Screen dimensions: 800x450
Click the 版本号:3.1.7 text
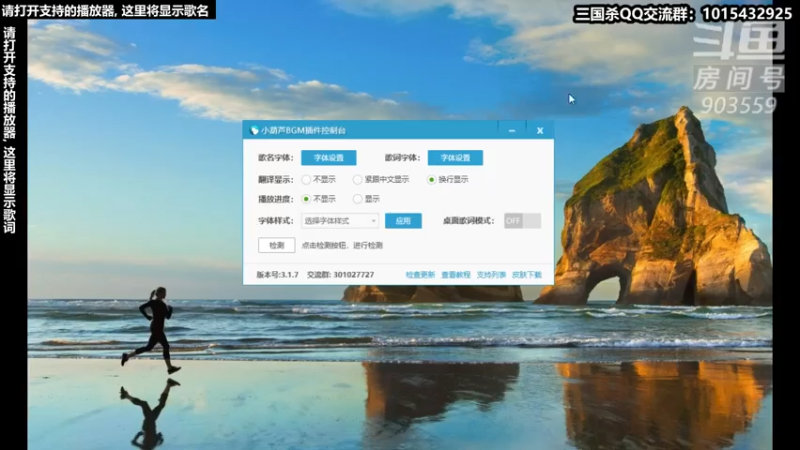pos(278,275)
